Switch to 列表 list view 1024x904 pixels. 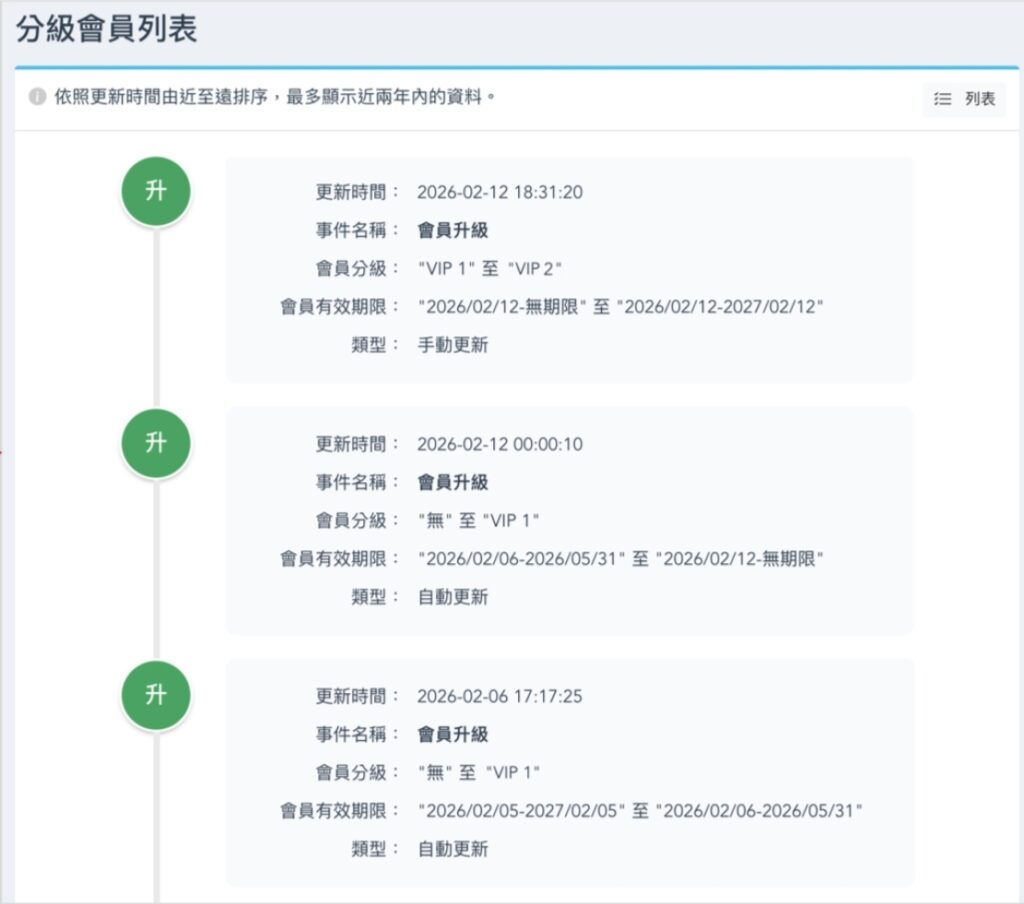coord(964,99)
